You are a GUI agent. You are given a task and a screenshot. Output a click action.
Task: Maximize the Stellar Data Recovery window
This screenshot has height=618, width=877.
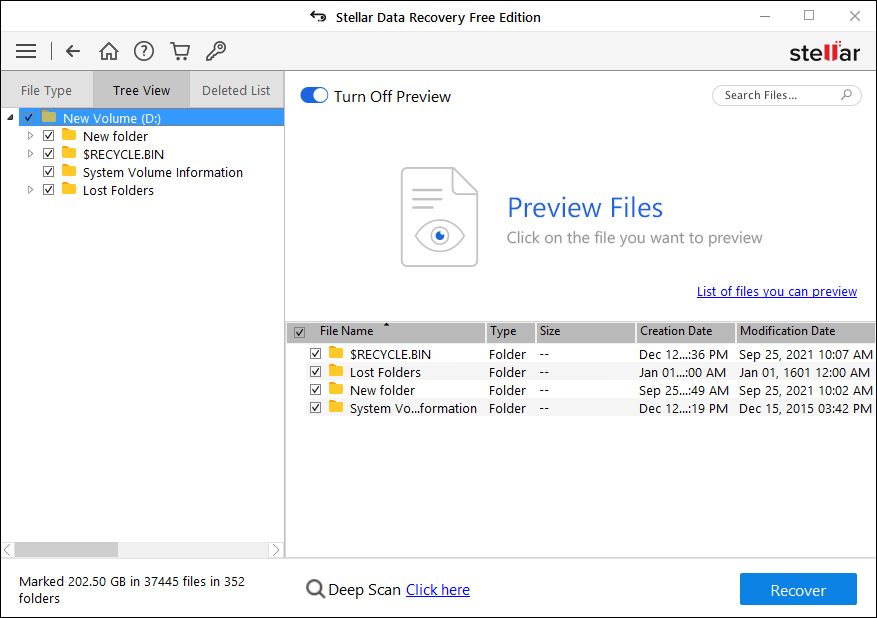tap(809, 16)
